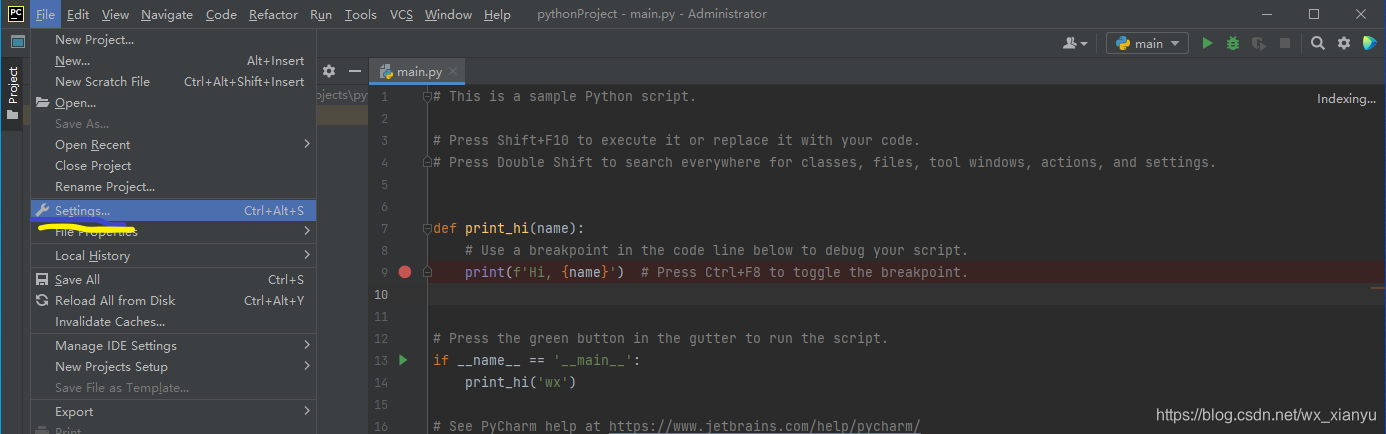Click the fold end marker at line 4
1386x434 pixels.
click(426, 162)
